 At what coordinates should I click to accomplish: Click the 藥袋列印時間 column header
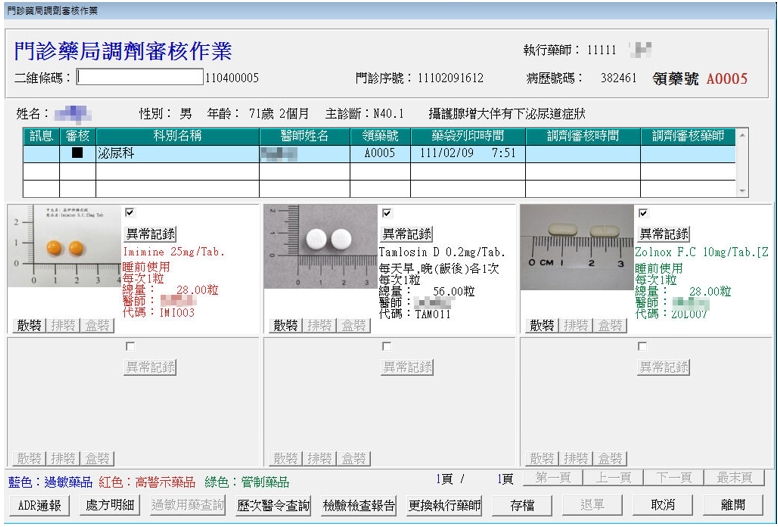468,136
